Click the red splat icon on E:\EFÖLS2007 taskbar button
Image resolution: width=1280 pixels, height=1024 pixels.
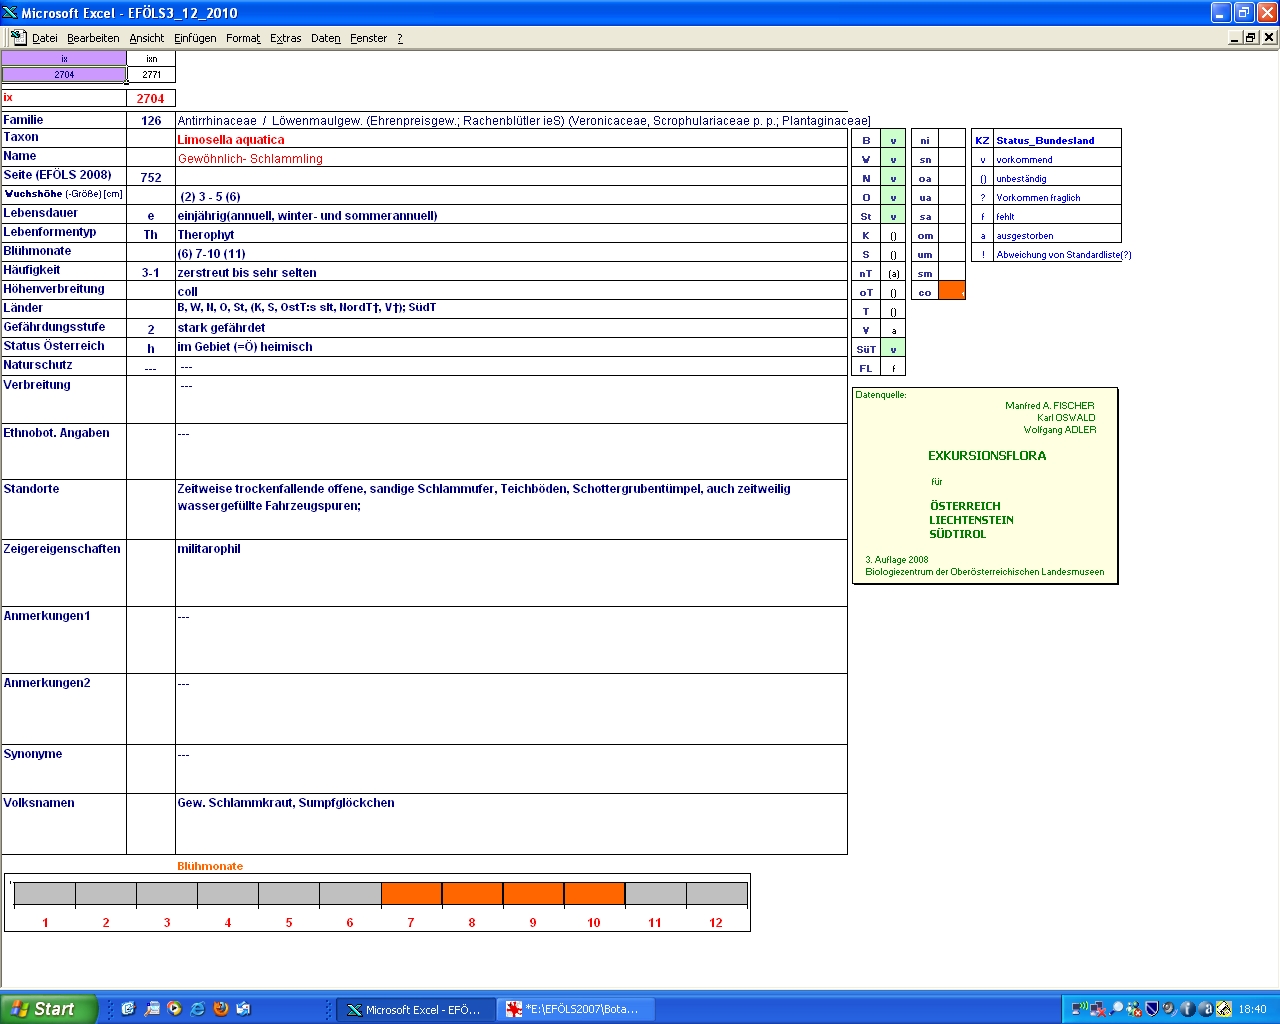tap(514, 1010)
